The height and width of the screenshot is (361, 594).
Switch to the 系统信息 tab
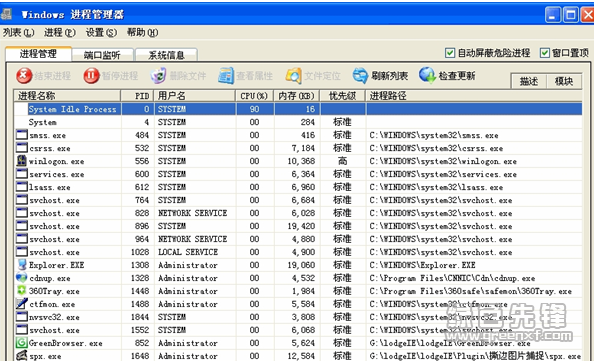point(166,55)
